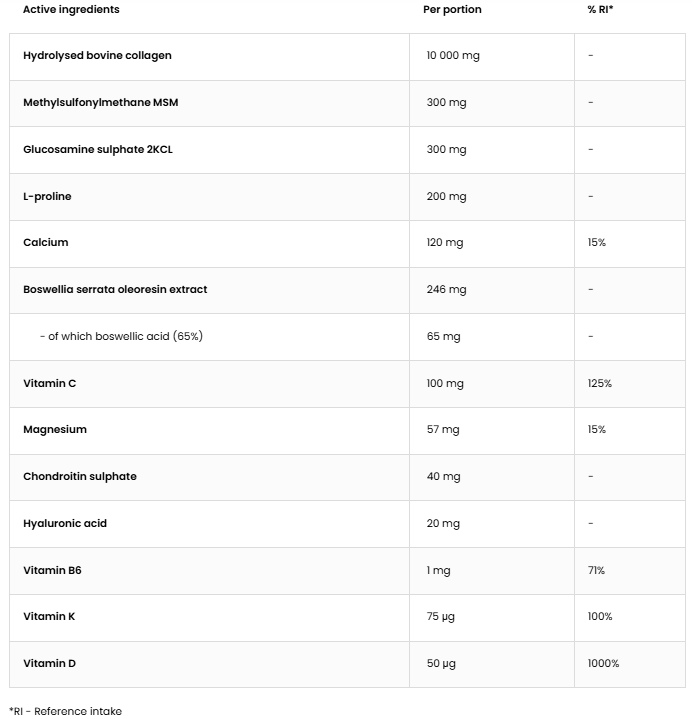
Task: Click the Vitamin C 125% value
Action: (599, 383)
